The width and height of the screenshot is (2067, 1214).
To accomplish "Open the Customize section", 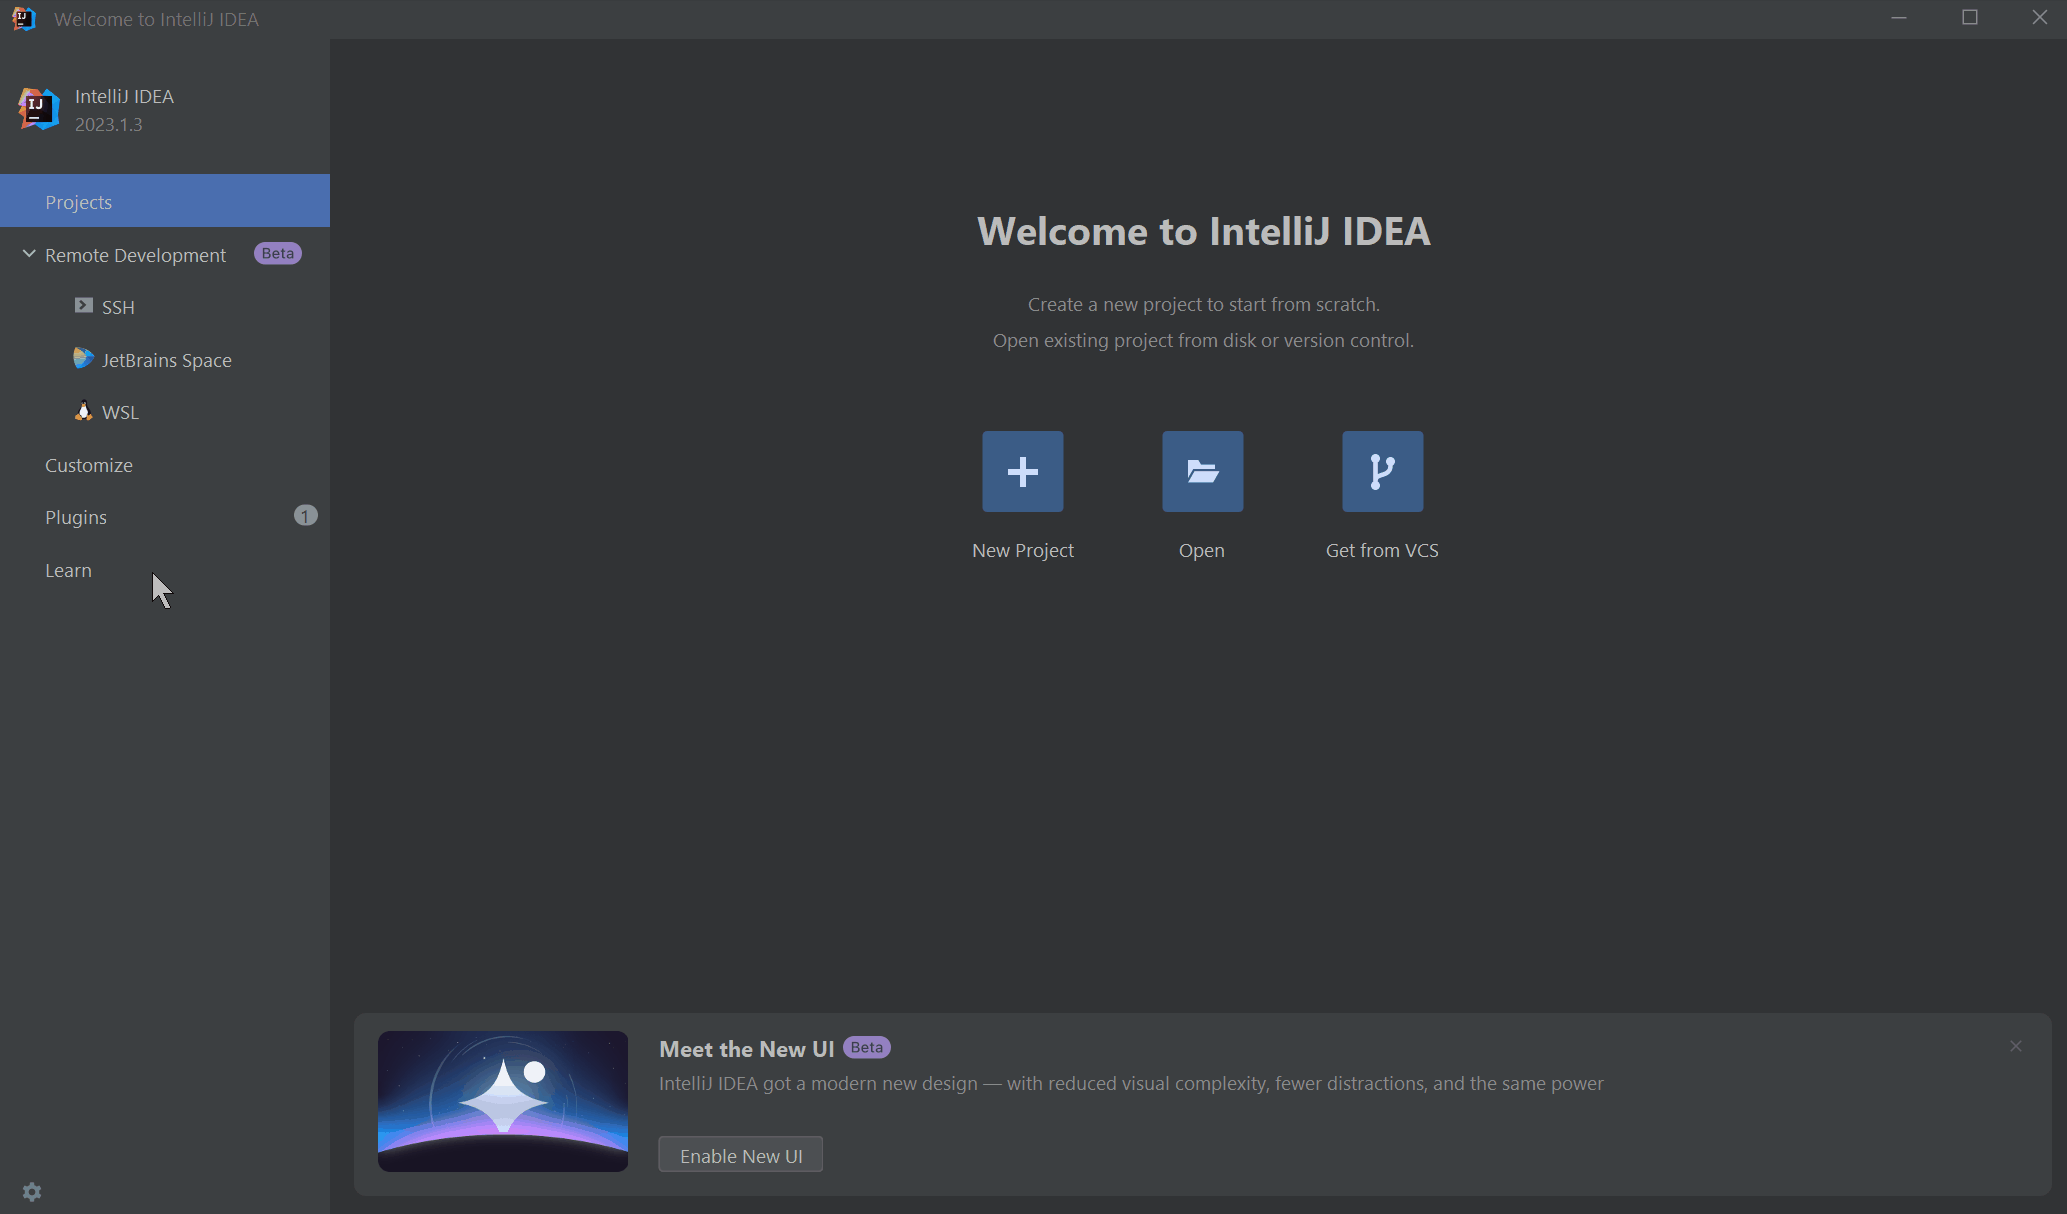I will click(165, 465).
